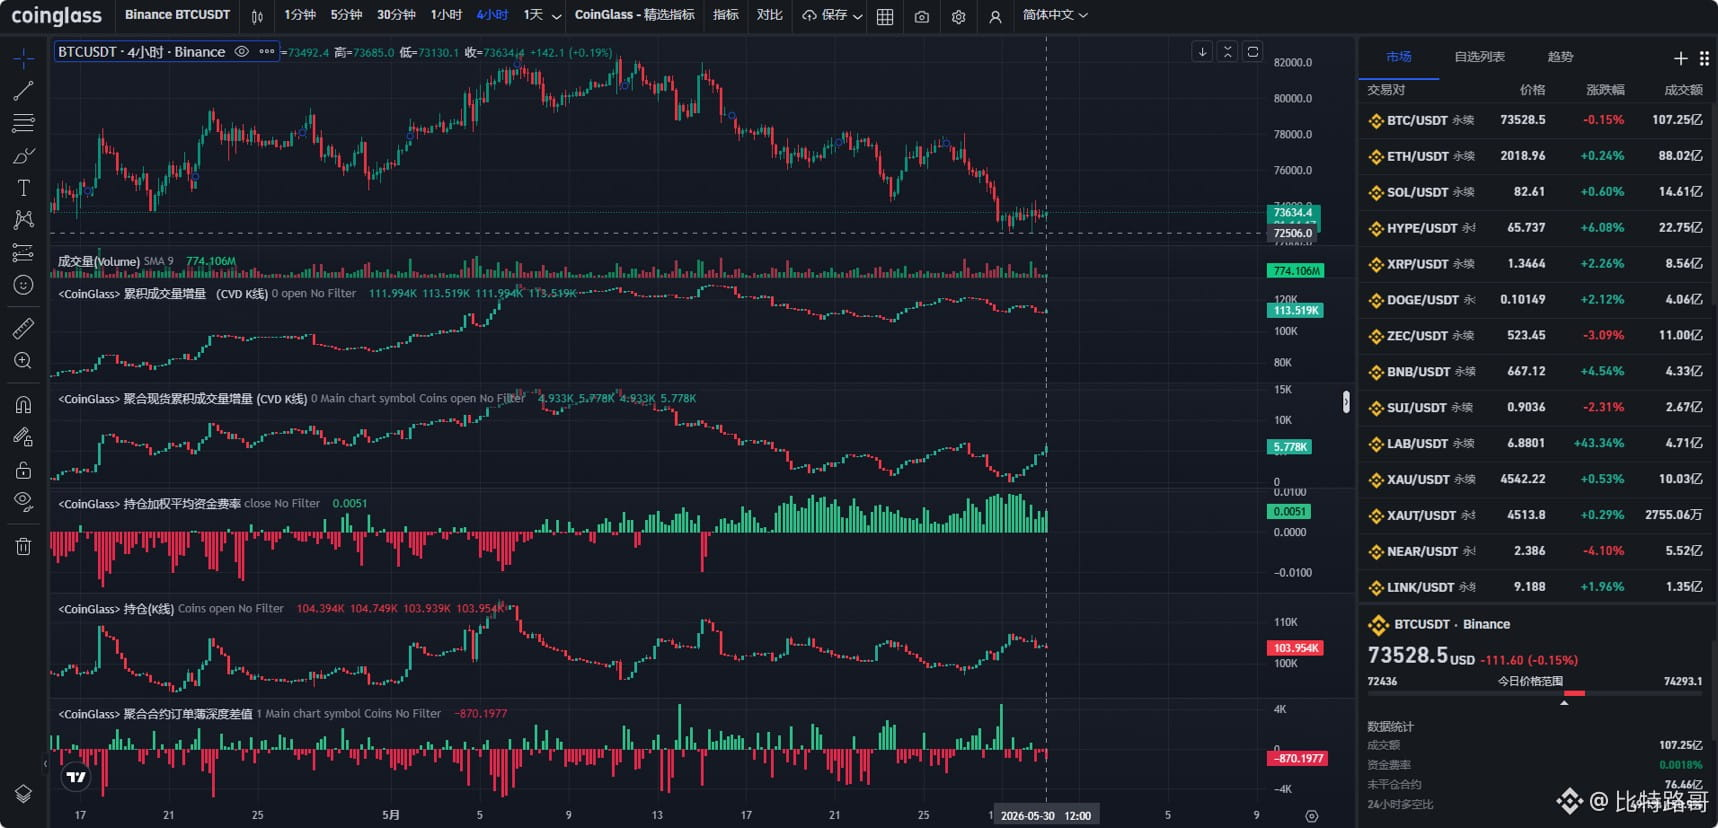Remove drawings with the trash icon
1718x828 pixels.
pyautogui.click(x=23, y=546)
